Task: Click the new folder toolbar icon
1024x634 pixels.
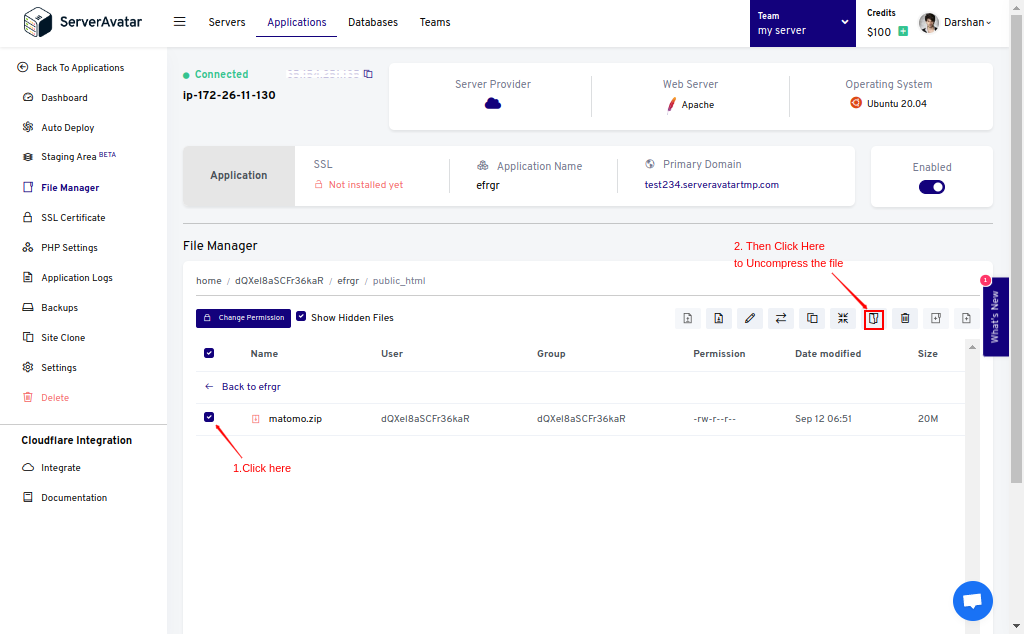Action: point(936,318)
